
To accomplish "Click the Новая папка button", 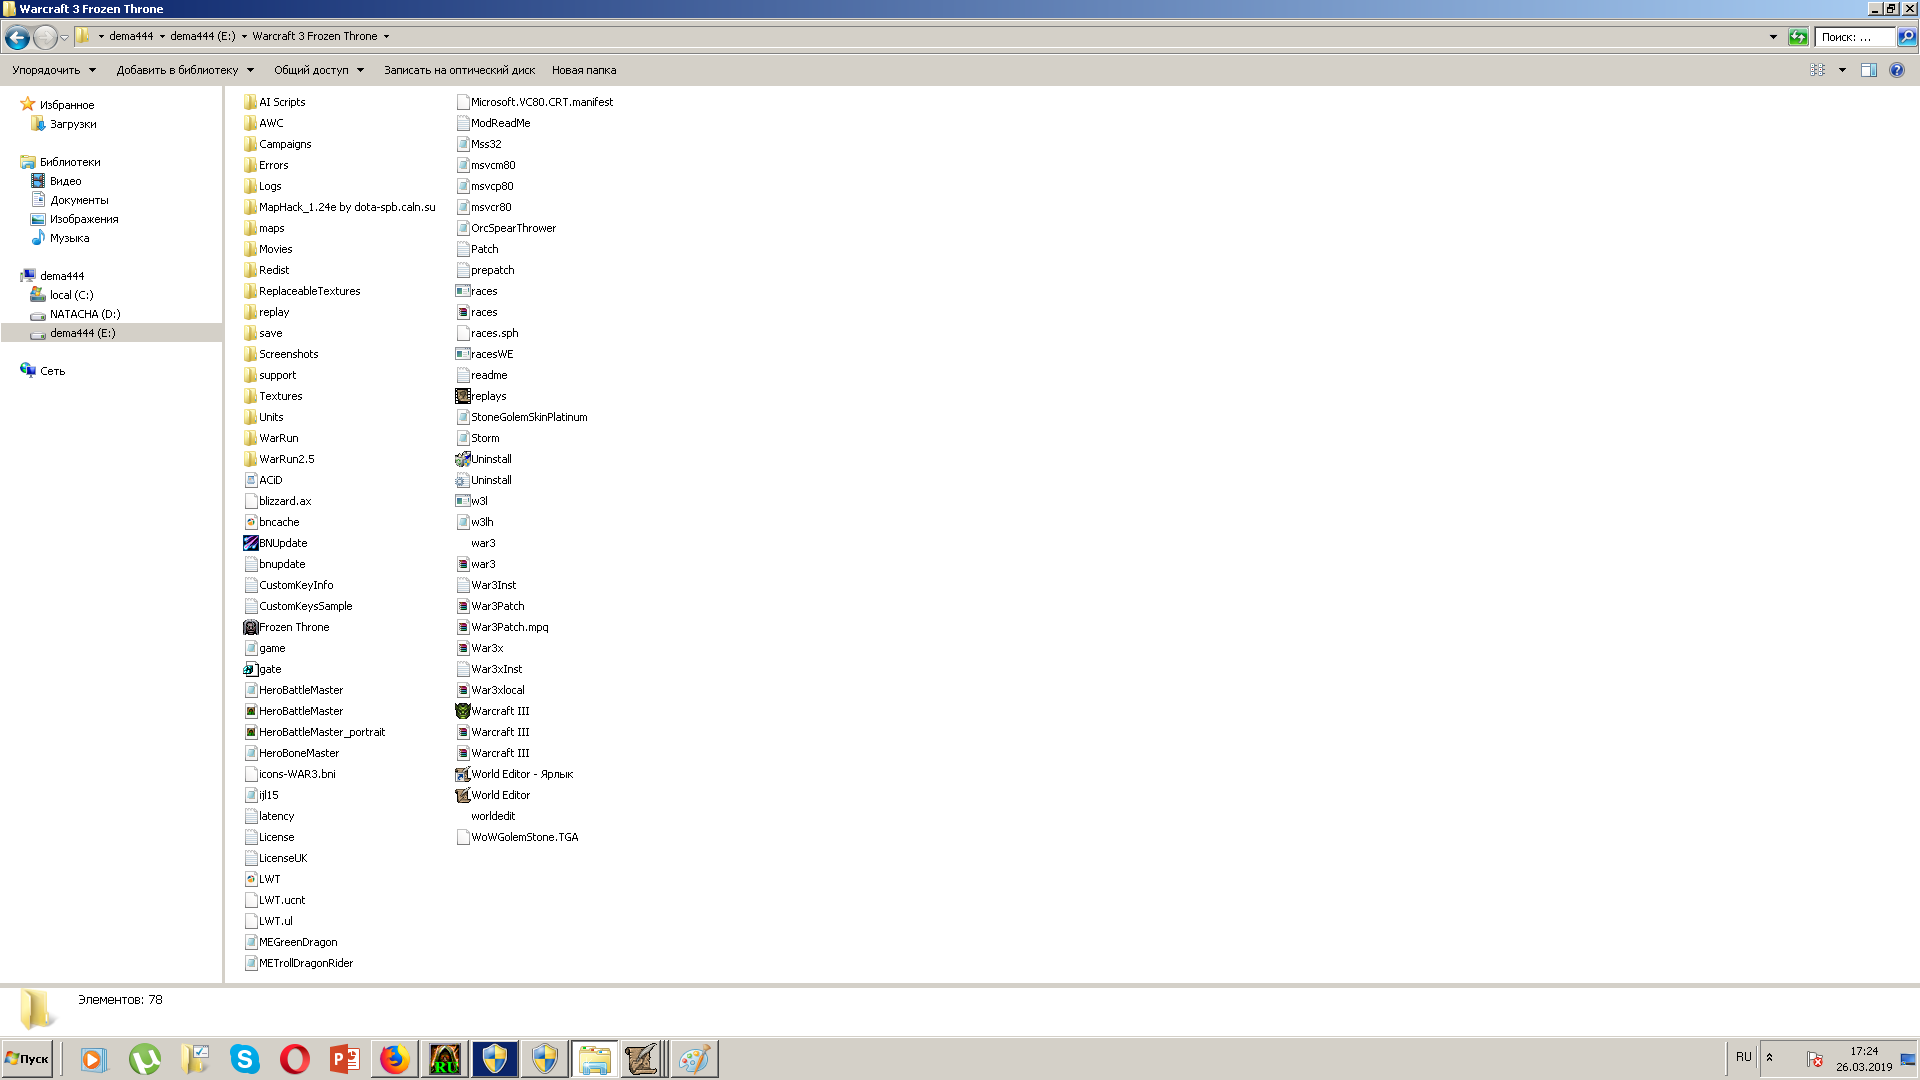I will coord(583,70).
